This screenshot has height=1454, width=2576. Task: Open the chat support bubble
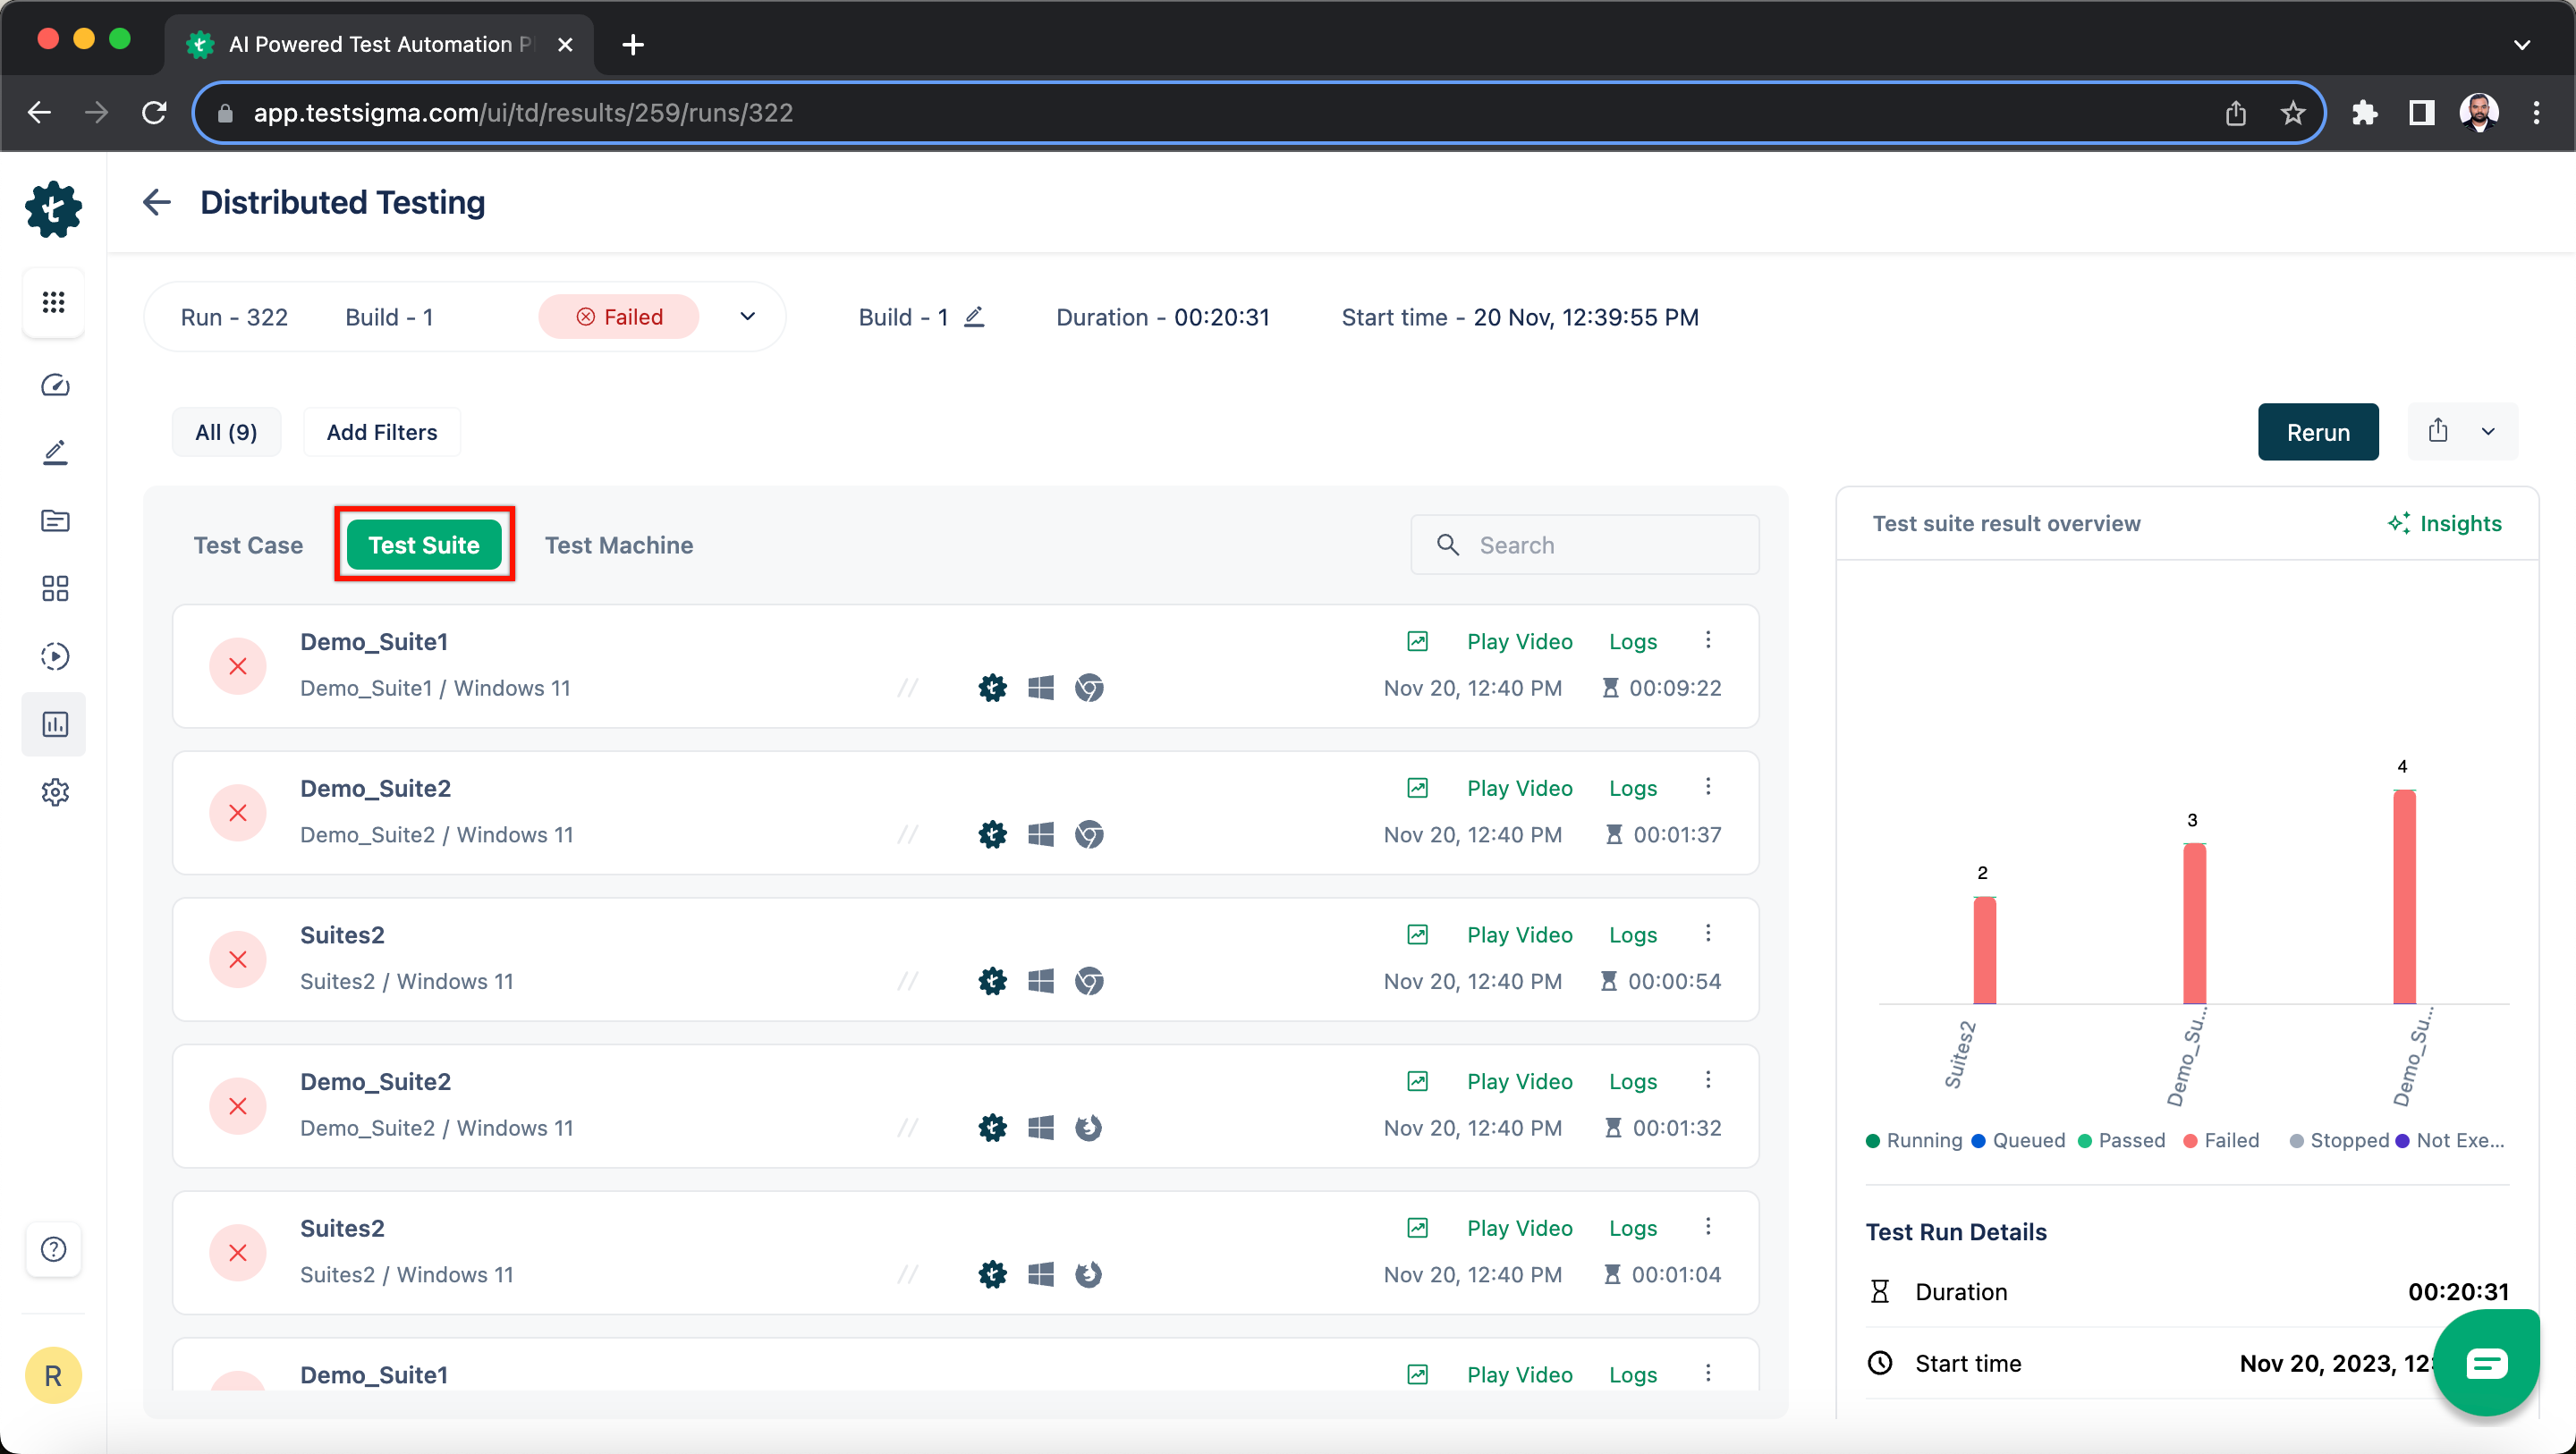[2485, 1362]
